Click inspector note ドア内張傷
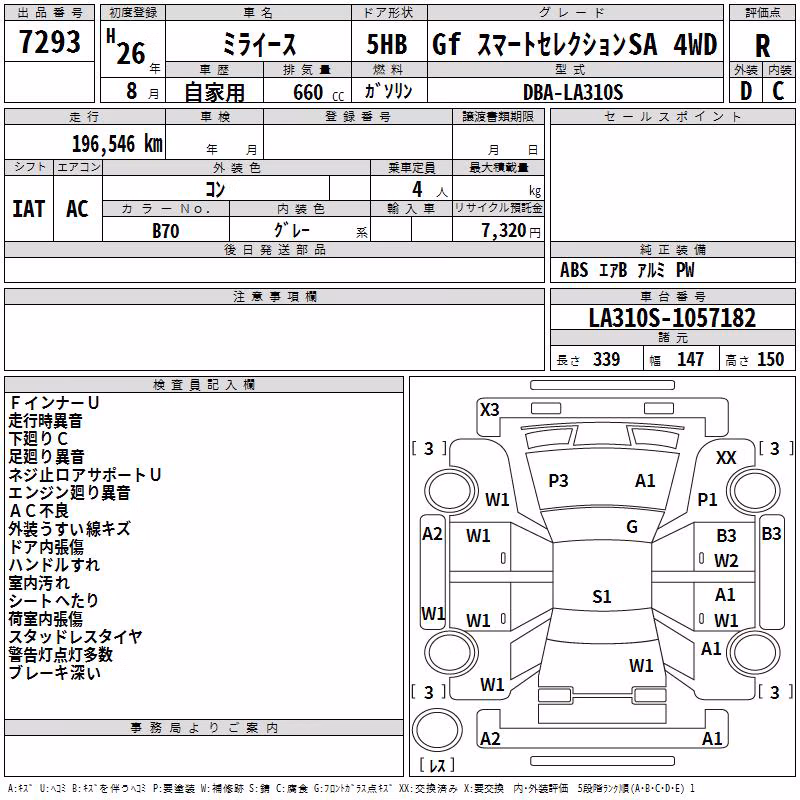This screenshot has width=800, height=800. [46, 547]
